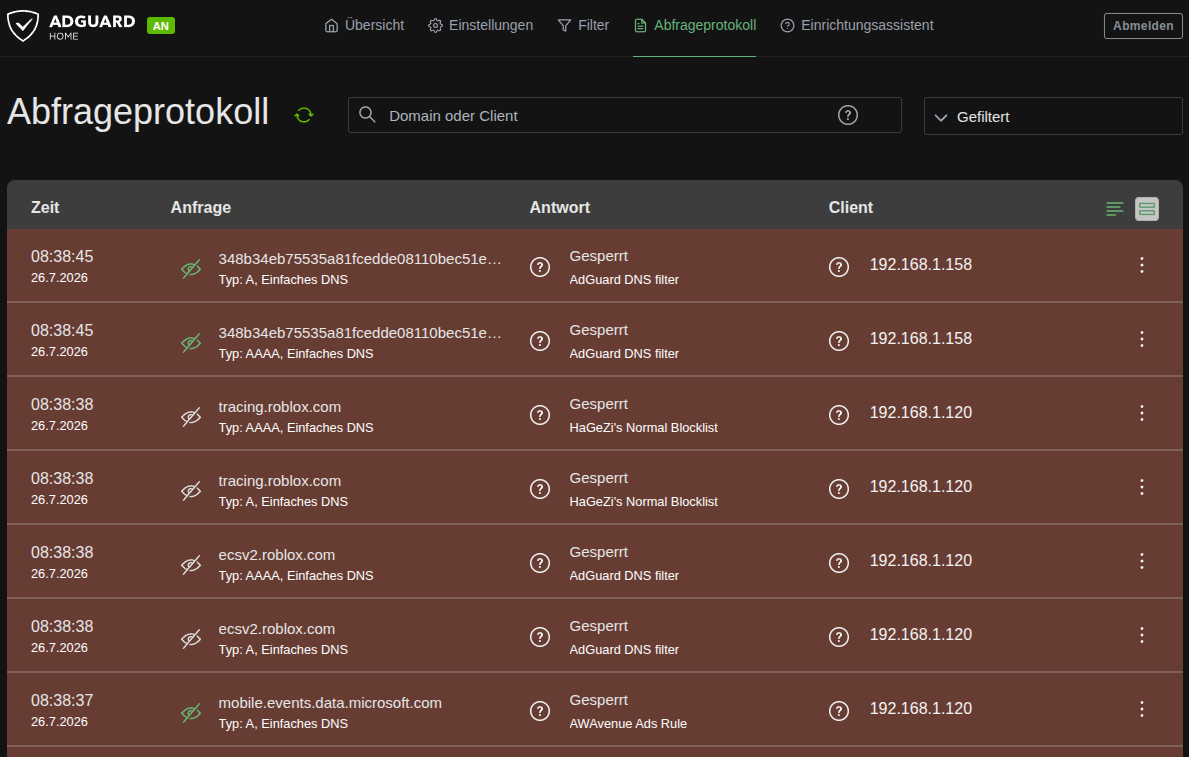Click the green AN status badge

tap(161, 26)
